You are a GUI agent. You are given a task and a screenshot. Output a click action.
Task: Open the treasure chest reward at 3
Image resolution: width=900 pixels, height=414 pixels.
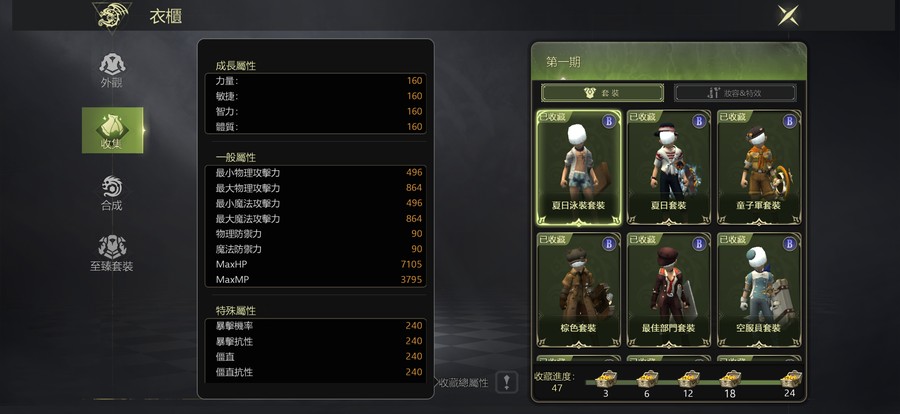606,379
